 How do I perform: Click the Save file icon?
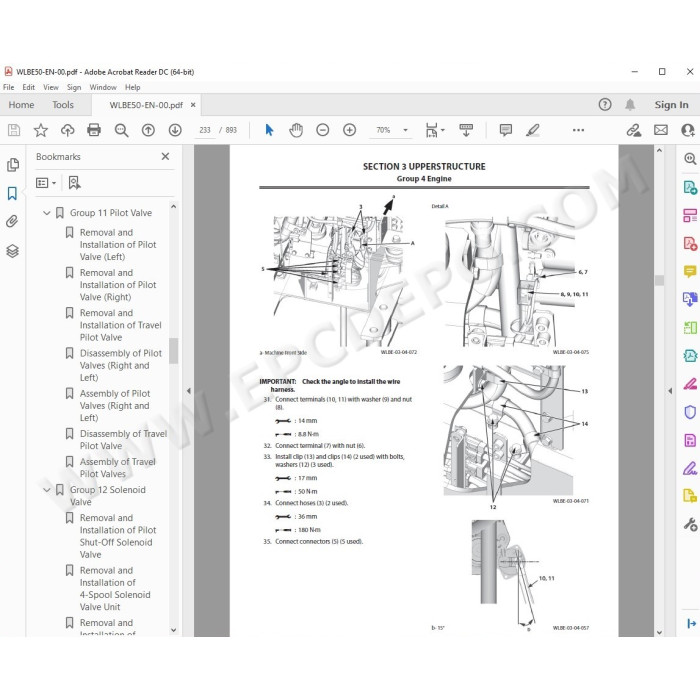(14, 130)
